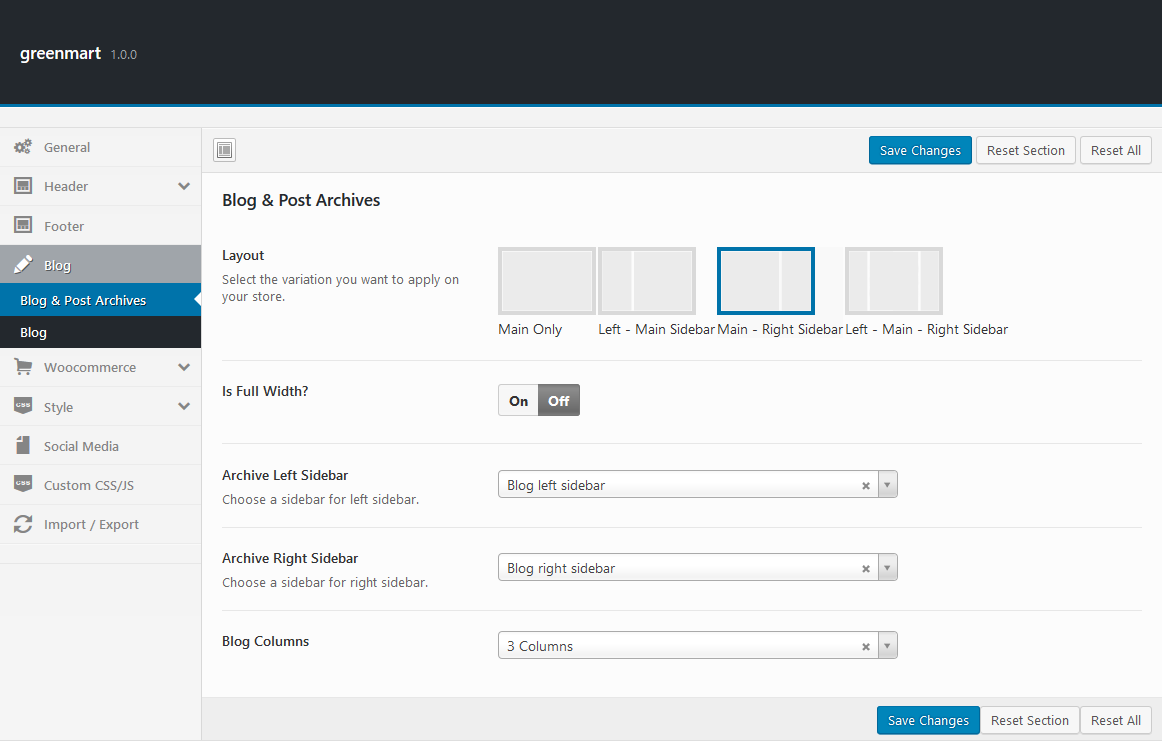1162x741 pixels.
Task: Open the Blog & Post Archives submenu
Action: (x=83, y=300)
